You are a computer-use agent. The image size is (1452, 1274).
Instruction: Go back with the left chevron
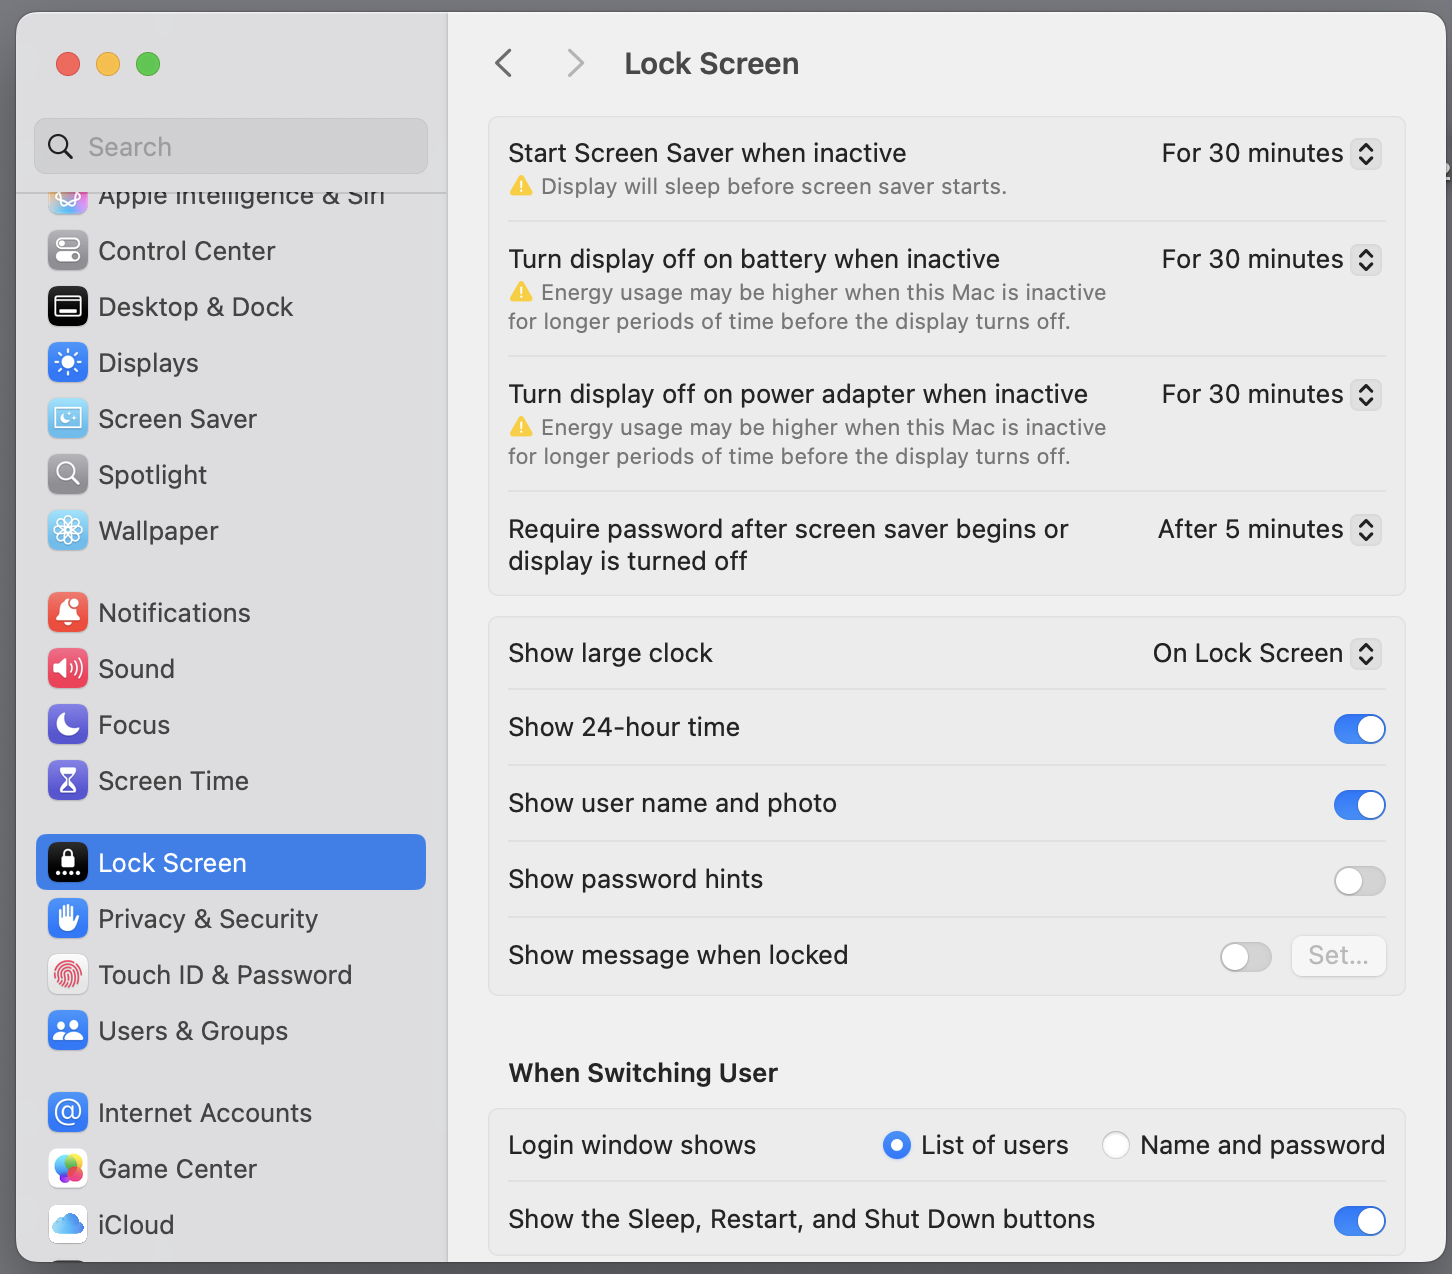[x=504, y=64]
